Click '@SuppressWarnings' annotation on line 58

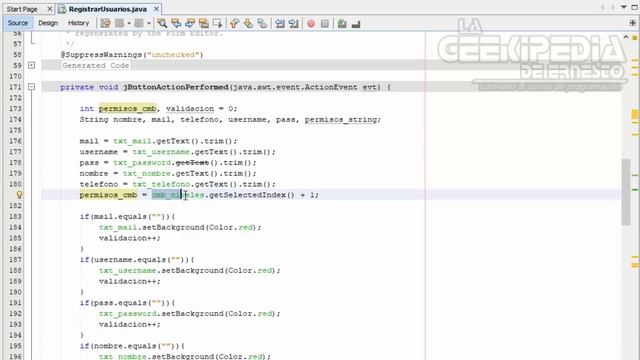[x=101, y=55]
